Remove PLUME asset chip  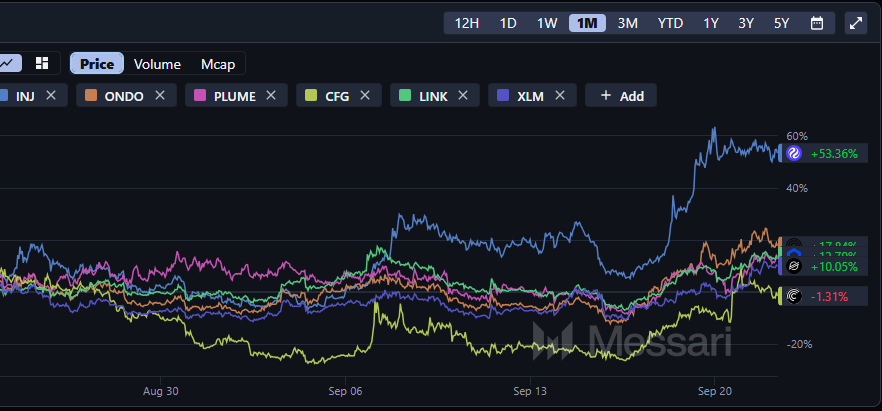[271, 96]
